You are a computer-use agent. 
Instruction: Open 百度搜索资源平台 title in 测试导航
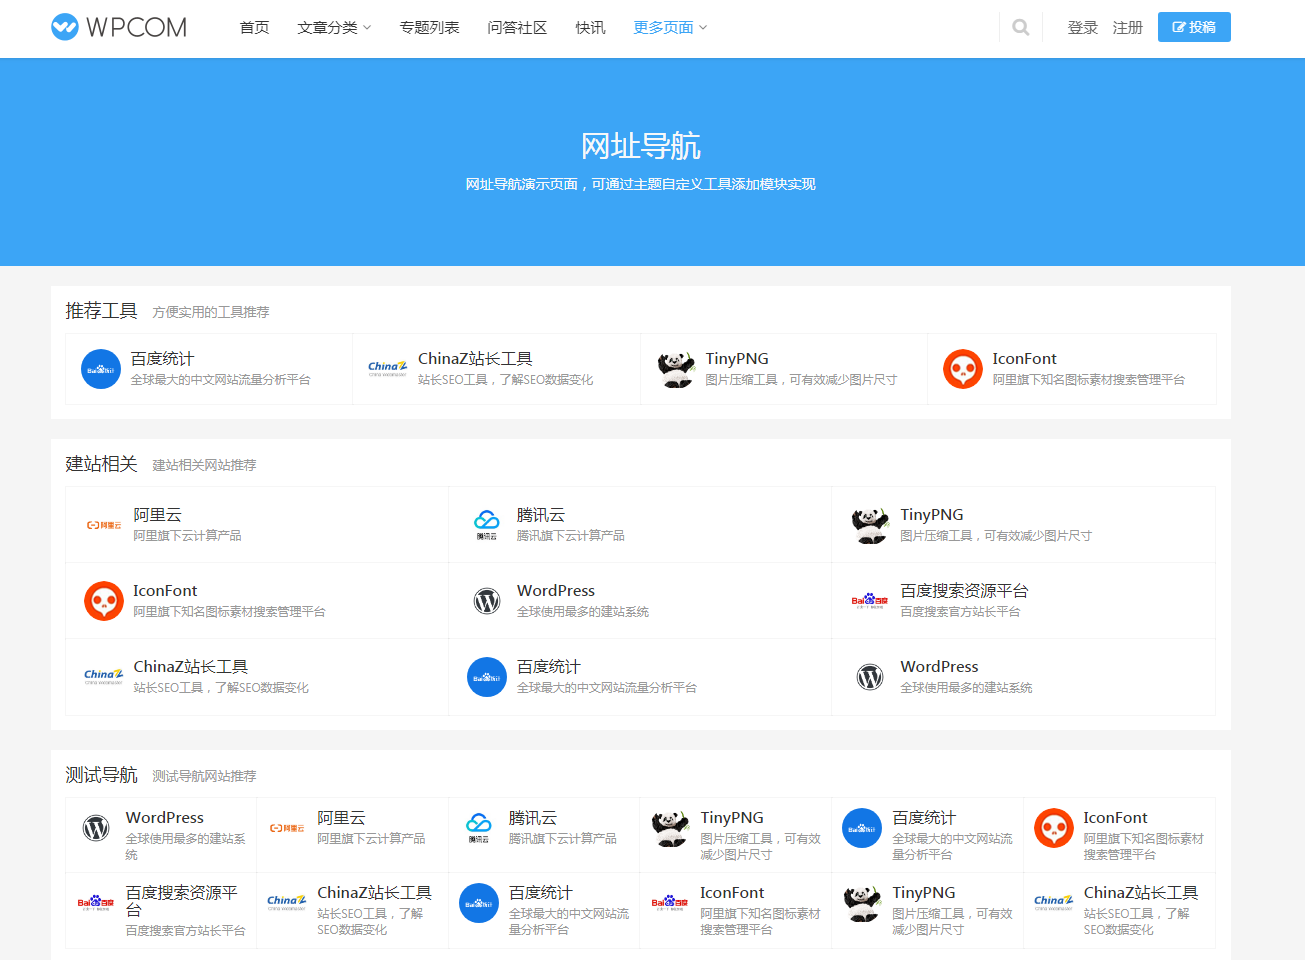pos(181,901)
